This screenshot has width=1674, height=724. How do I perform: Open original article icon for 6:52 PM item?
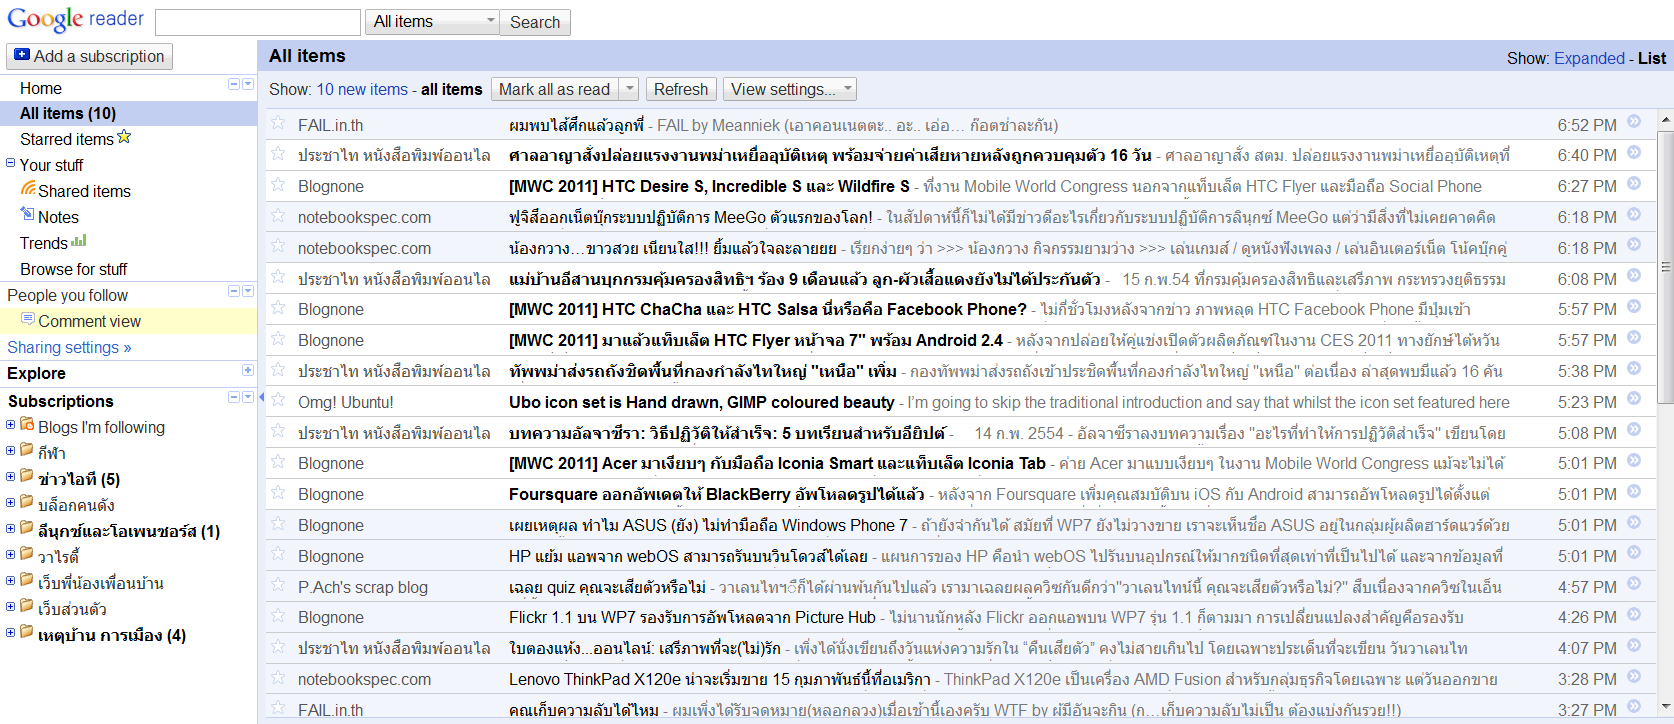pyautogui.click(x=1634, y=121)
